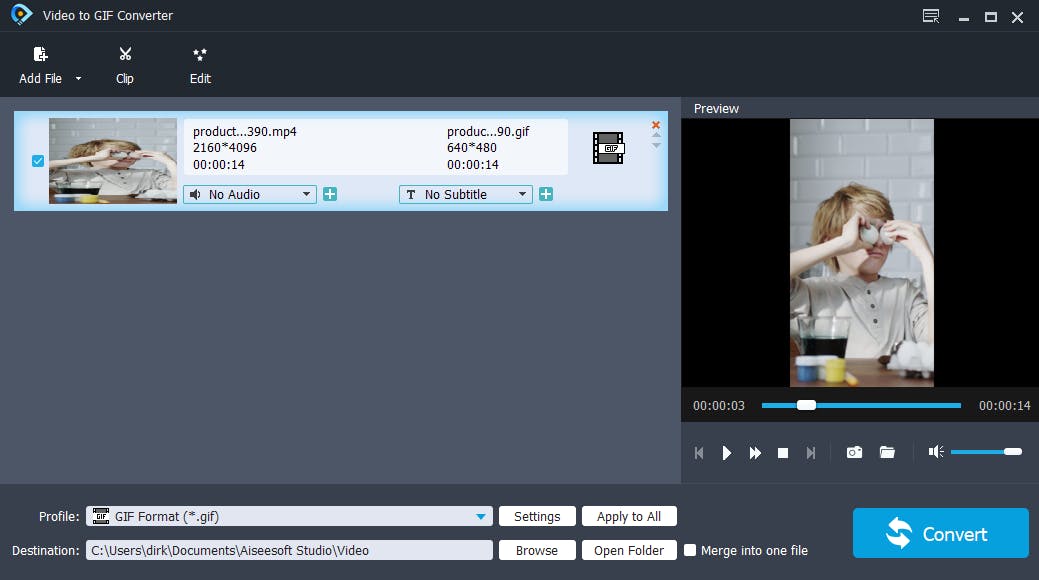Viewport: 1039px width, 580px height.
Task: Click the output resolution 640*480
Action: coord(472,148)
